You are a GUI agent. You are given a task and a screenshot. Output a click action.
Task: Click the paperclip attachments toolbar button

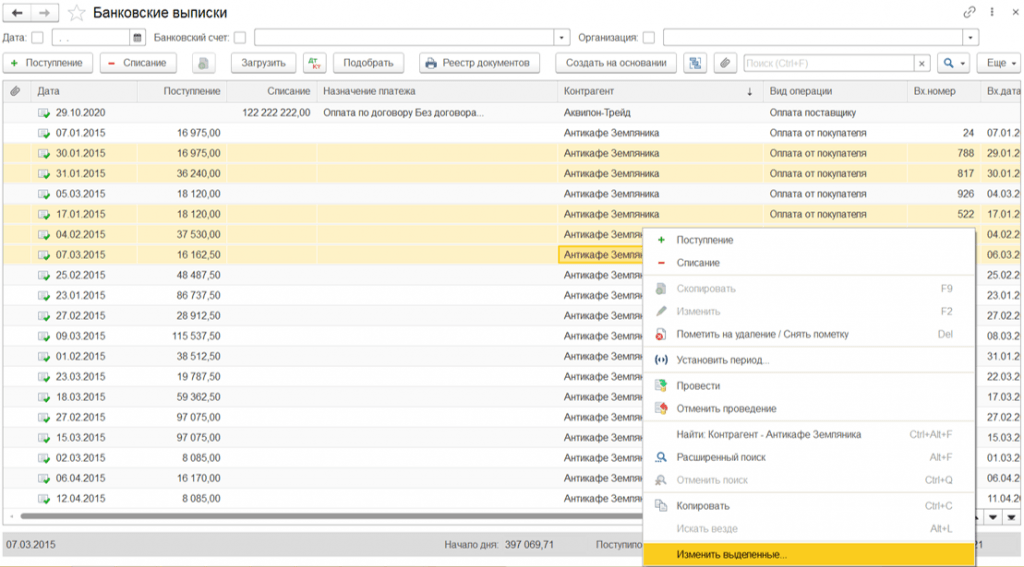click(724, 63)
